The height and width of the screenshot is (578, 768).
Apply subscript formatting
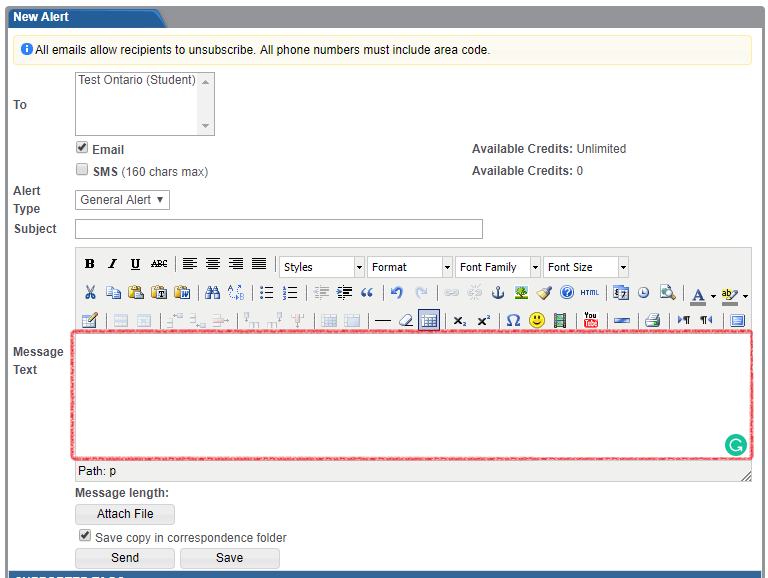pyautogui.click(x=459, y=320)
